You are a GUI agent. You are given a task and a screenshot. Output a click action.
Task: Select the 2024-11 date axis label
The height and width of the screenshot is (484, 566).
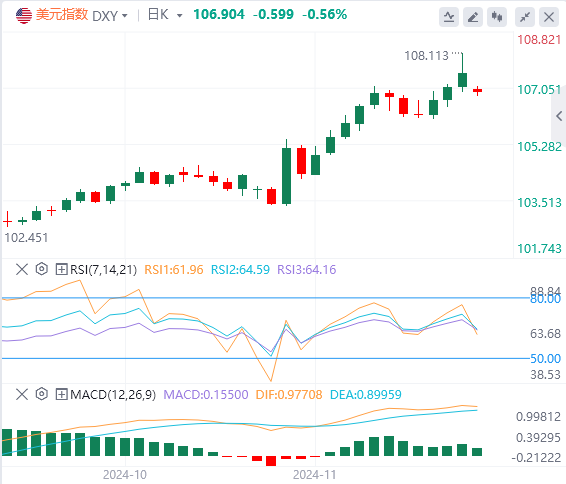pos(314,475)
